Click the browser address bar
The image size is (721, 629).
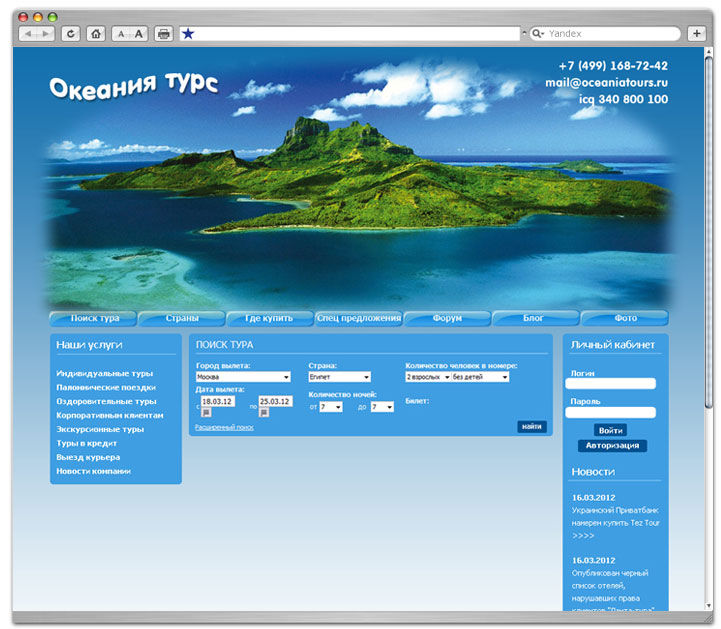pyautogui.click(x=349, y=34)
